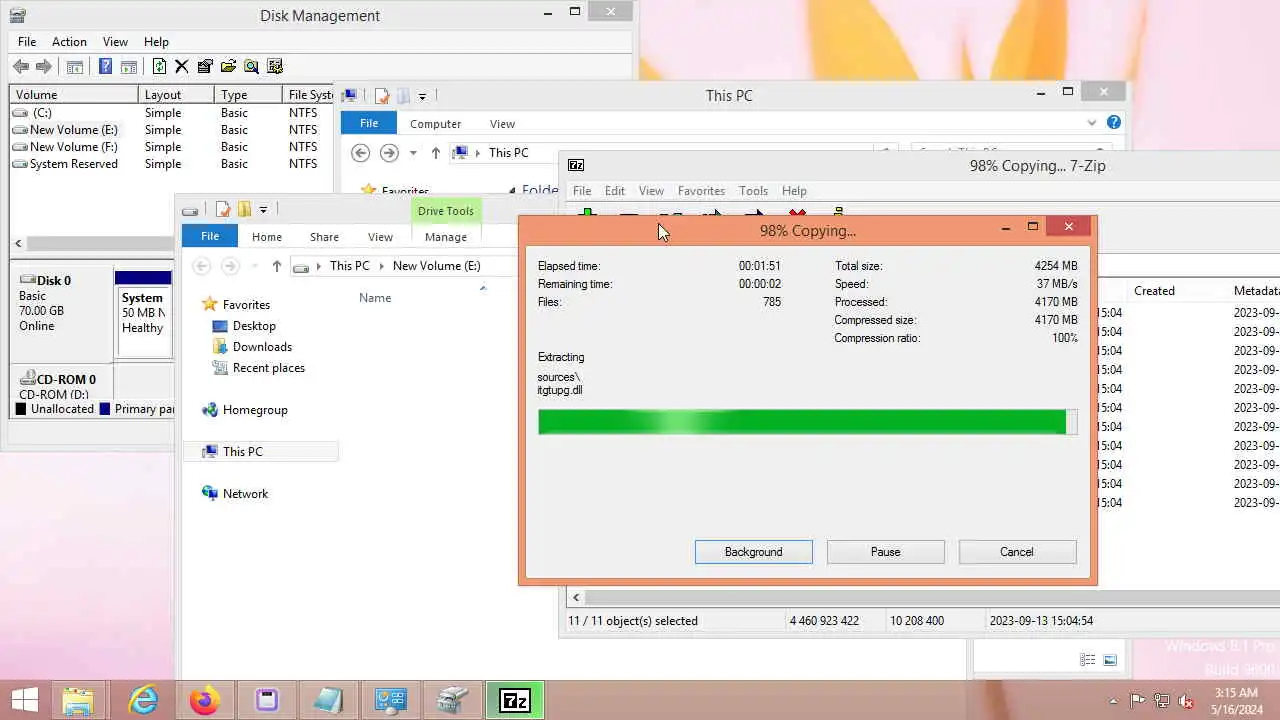Click Back arrow in Disk Management toolbar
This screenshot has width=1280, height=720.
click(21, 67)
